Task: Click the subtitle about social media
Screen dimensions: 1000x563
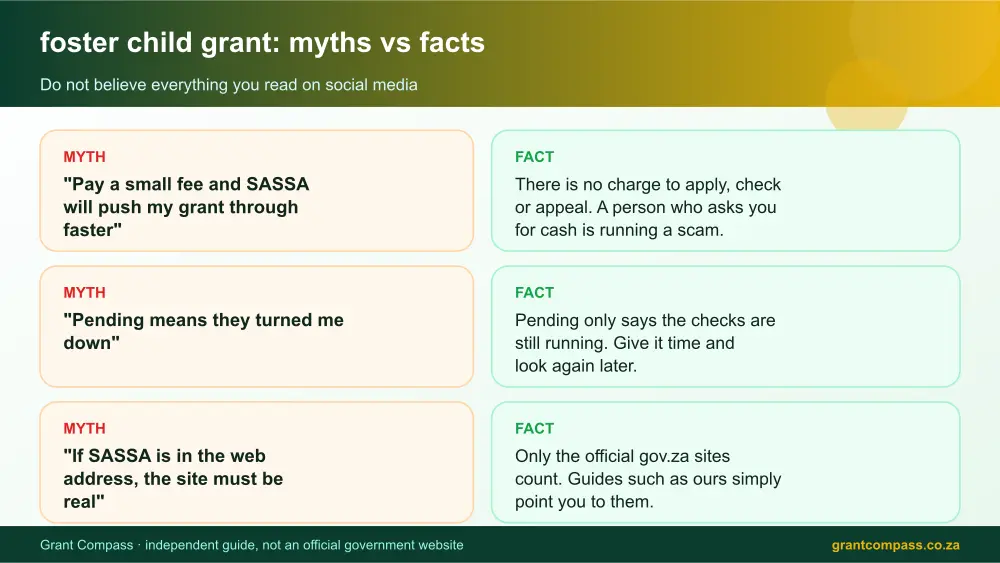Action: point(228,85)
